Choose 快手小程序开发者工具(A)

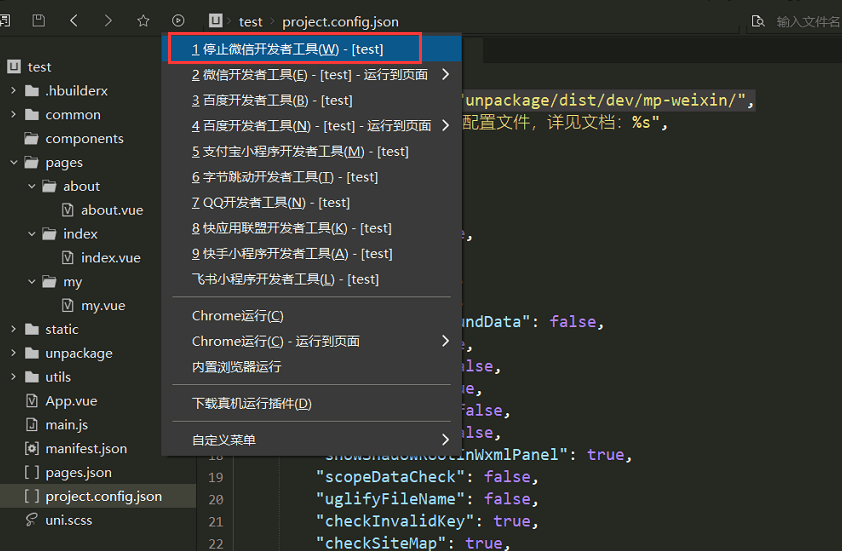[x=311, y=253]
